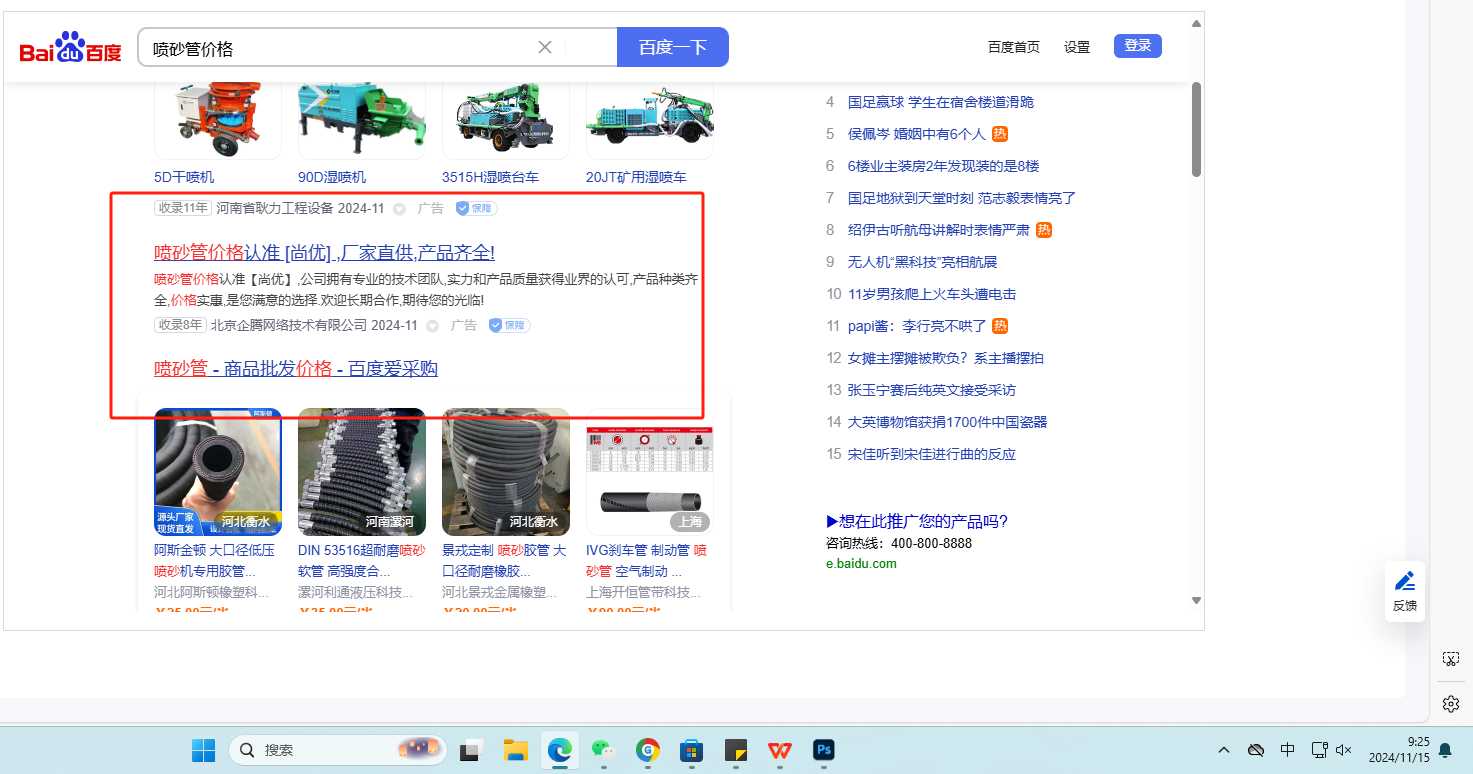The height and width of the screenshot is (774, 1473).
Task: Click the 热 tag beside 绍伊古听航母讲解时表情严肃
Action: 1044,230
